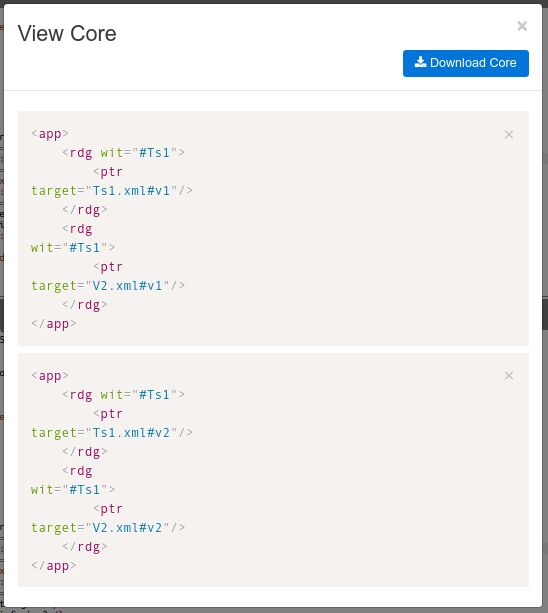Viewport: 548px width, 613px height.
Task: Select the View Core heading text
Action: click(x=67, y=33)
